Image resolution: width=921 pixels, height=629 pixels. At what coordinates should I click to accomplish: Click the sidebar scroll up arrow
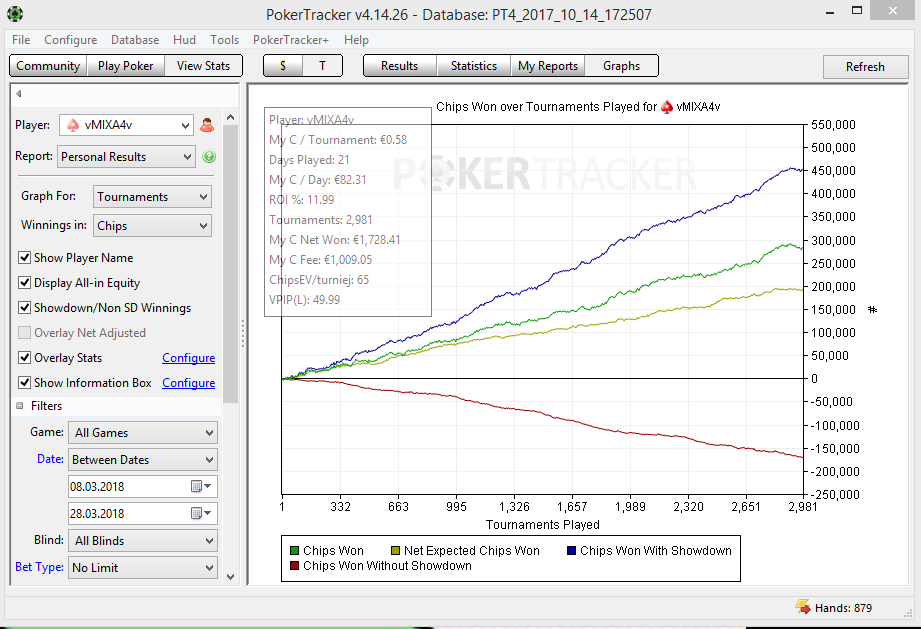[231, 117]
